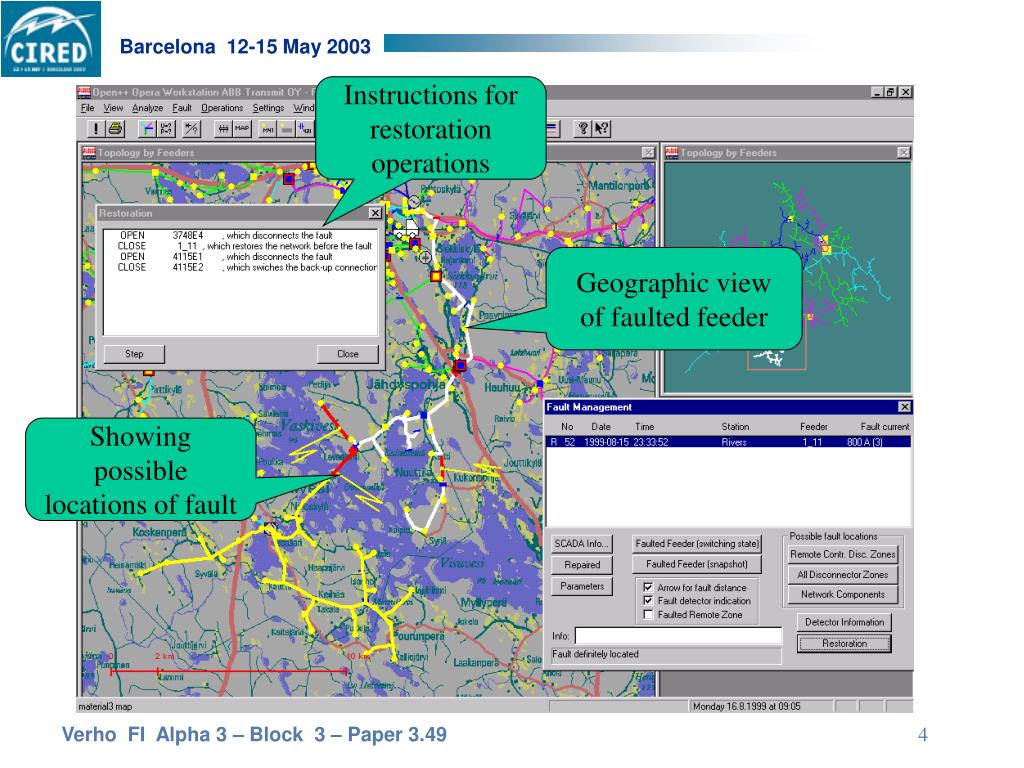Open the View menu
The image size is (1024, 768).
(x=113, y=108)
